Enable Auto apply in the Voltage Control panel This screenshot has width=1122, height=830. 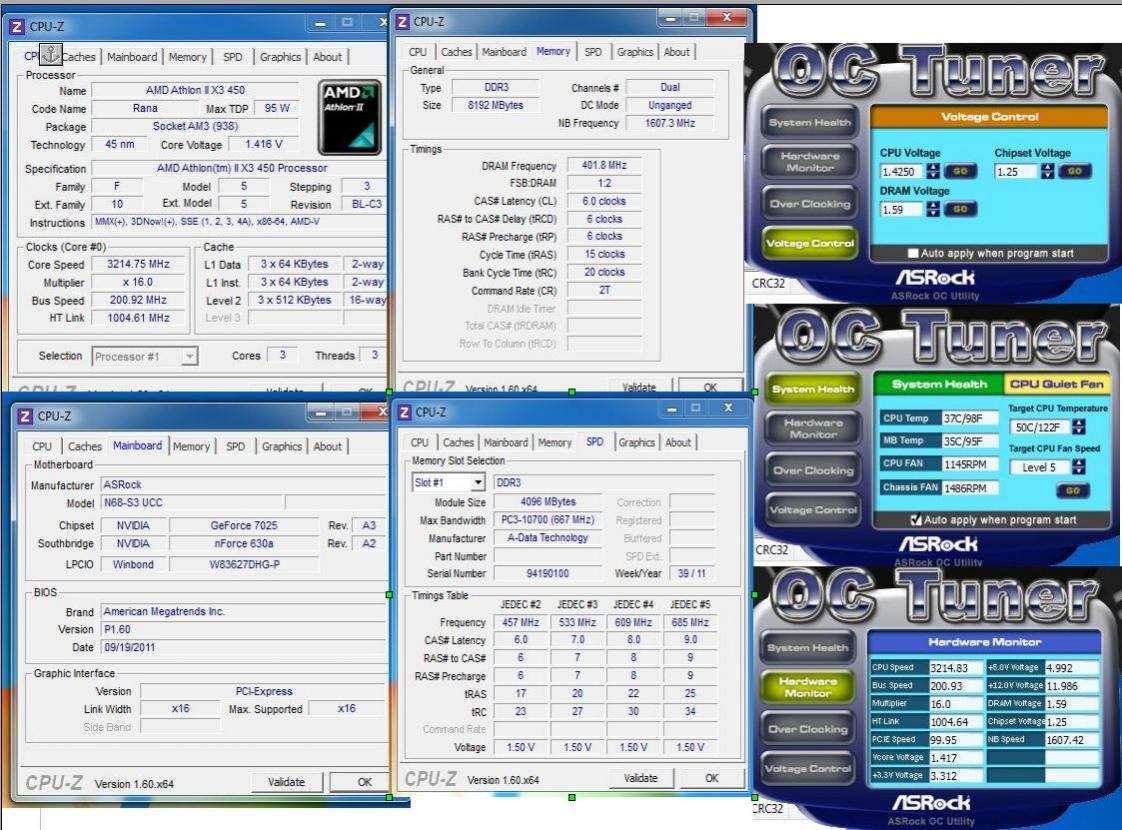(x=913, y=253)
